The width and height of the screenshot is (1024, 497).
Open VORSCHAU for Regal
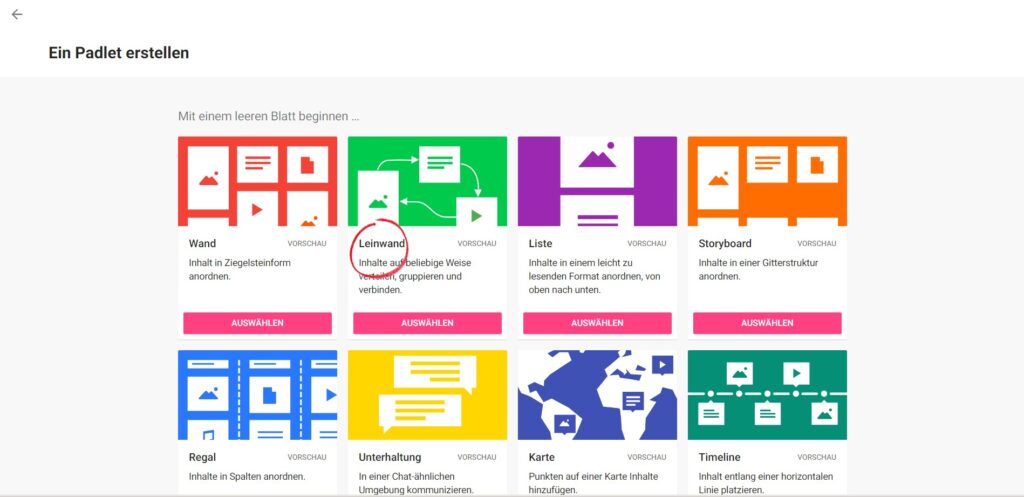pyautogui.click(x=307, y=457)
